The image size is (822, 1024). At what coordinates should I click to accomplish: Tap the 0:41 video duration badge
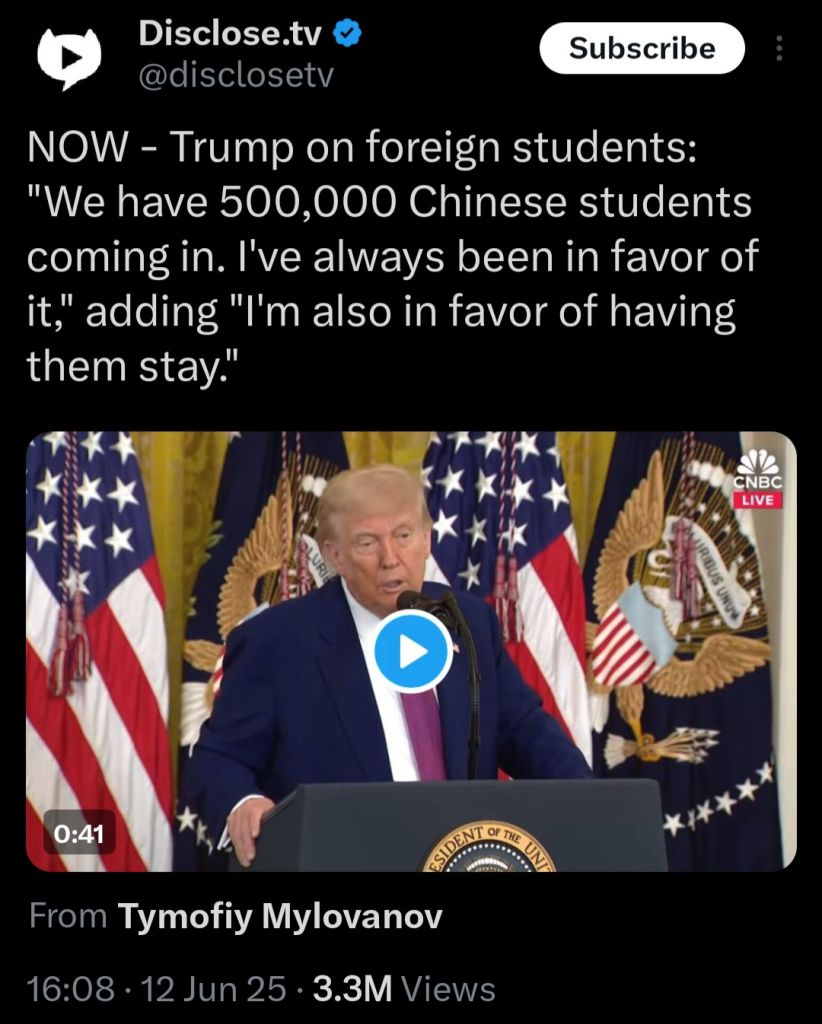pos(79,833)
